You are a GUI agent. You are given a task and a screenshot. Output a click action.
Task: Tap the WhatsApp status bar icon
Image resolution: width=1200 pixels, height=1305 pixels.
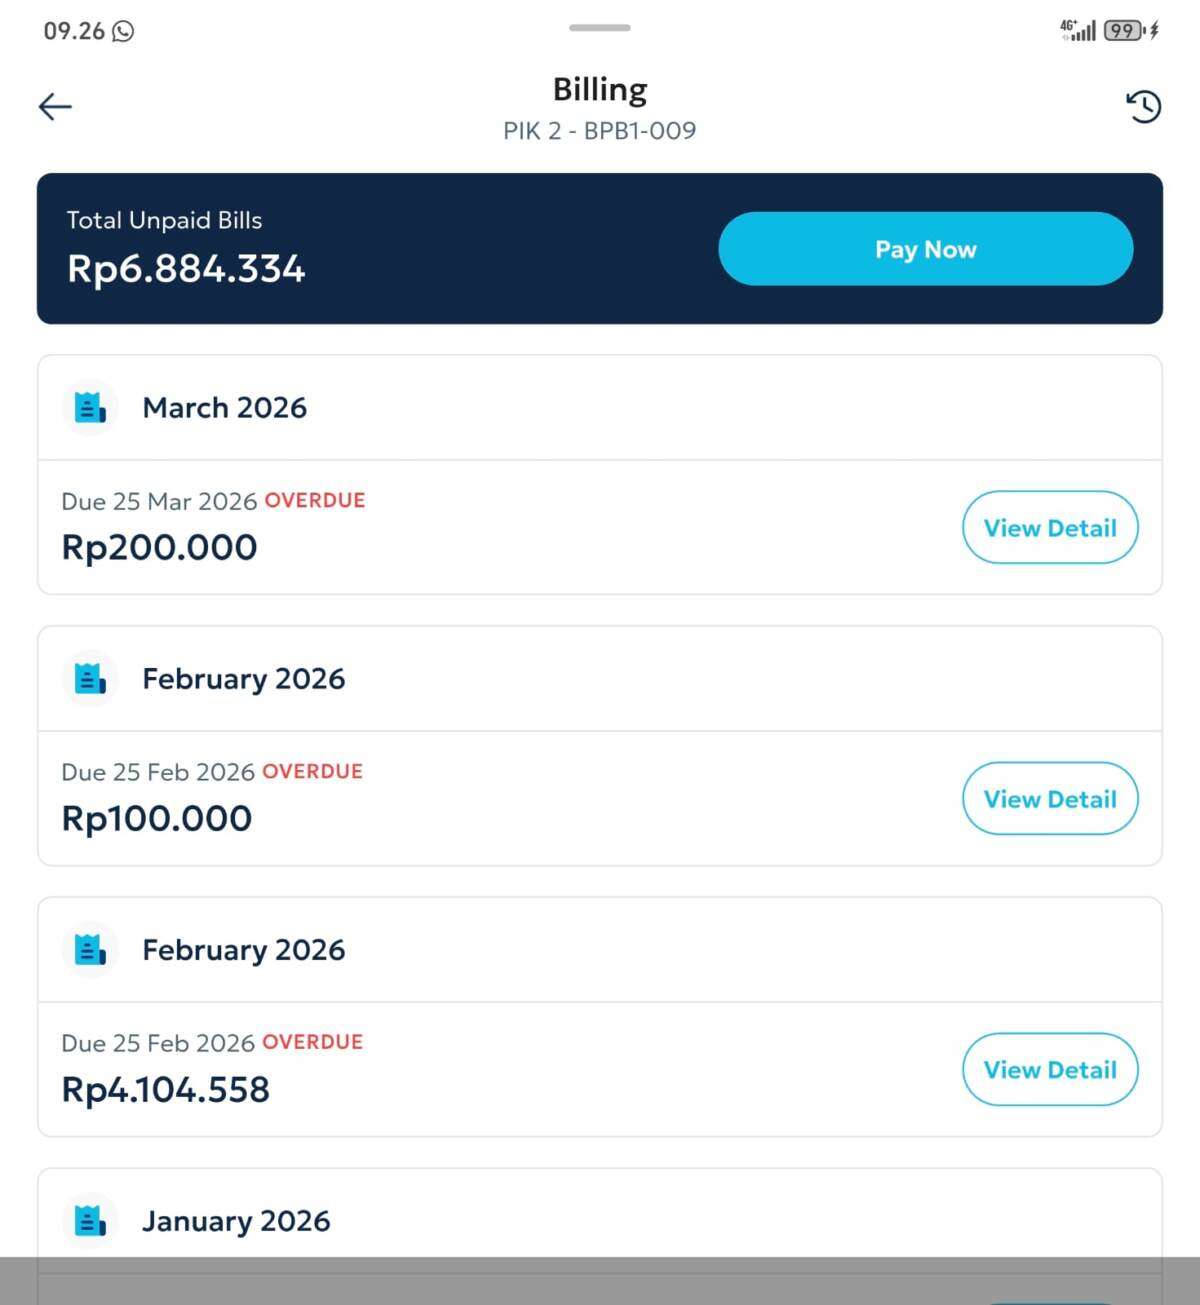tap(123, 31)
